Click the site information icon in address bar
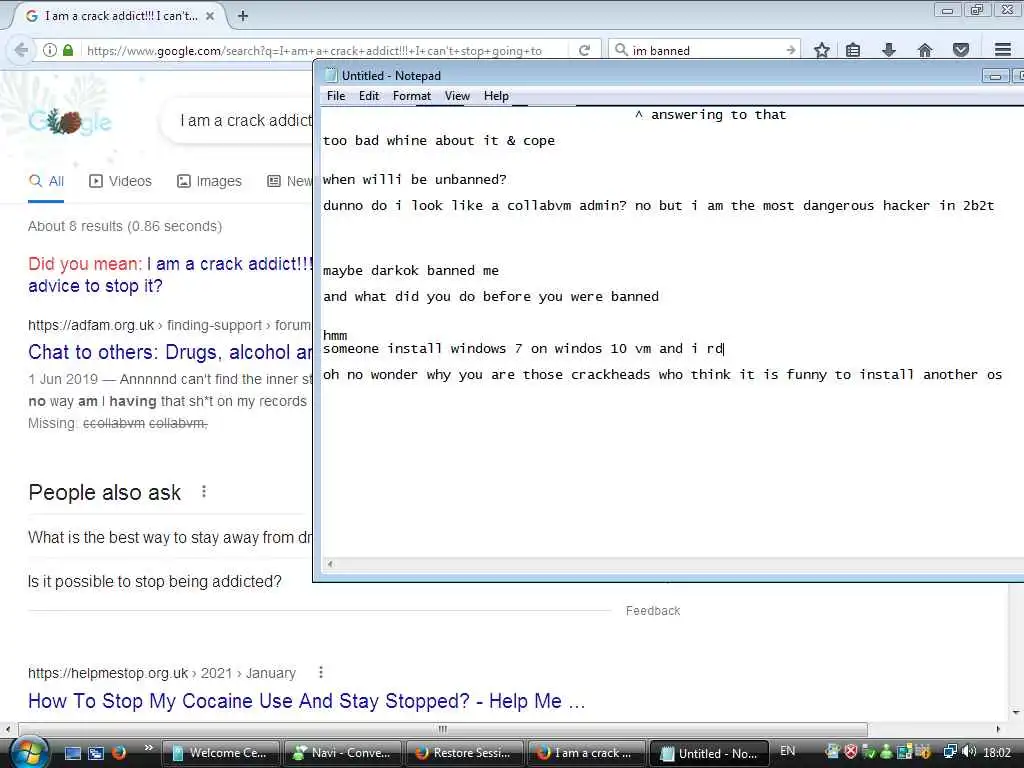The height and width of the screenshot is (768, 1024). click(x=50, y=50)
